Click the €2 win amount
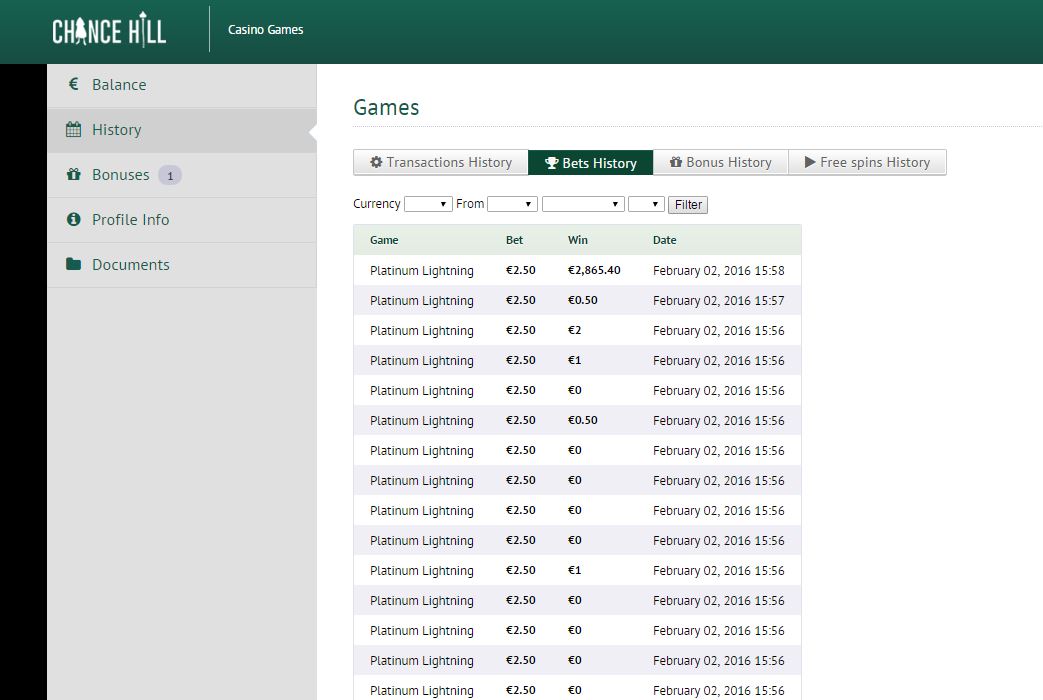 coord(574,330)
